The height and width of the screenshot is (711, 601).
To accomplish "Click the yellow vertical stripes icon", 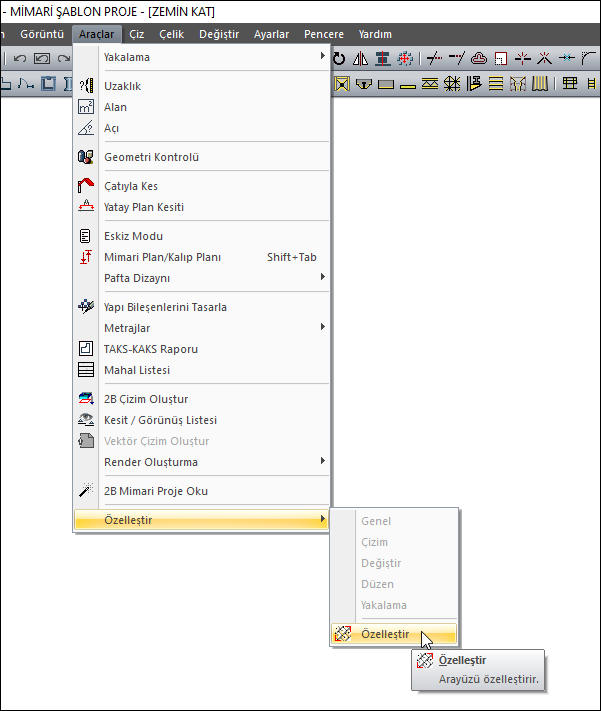I will click(x=540, y=84).
